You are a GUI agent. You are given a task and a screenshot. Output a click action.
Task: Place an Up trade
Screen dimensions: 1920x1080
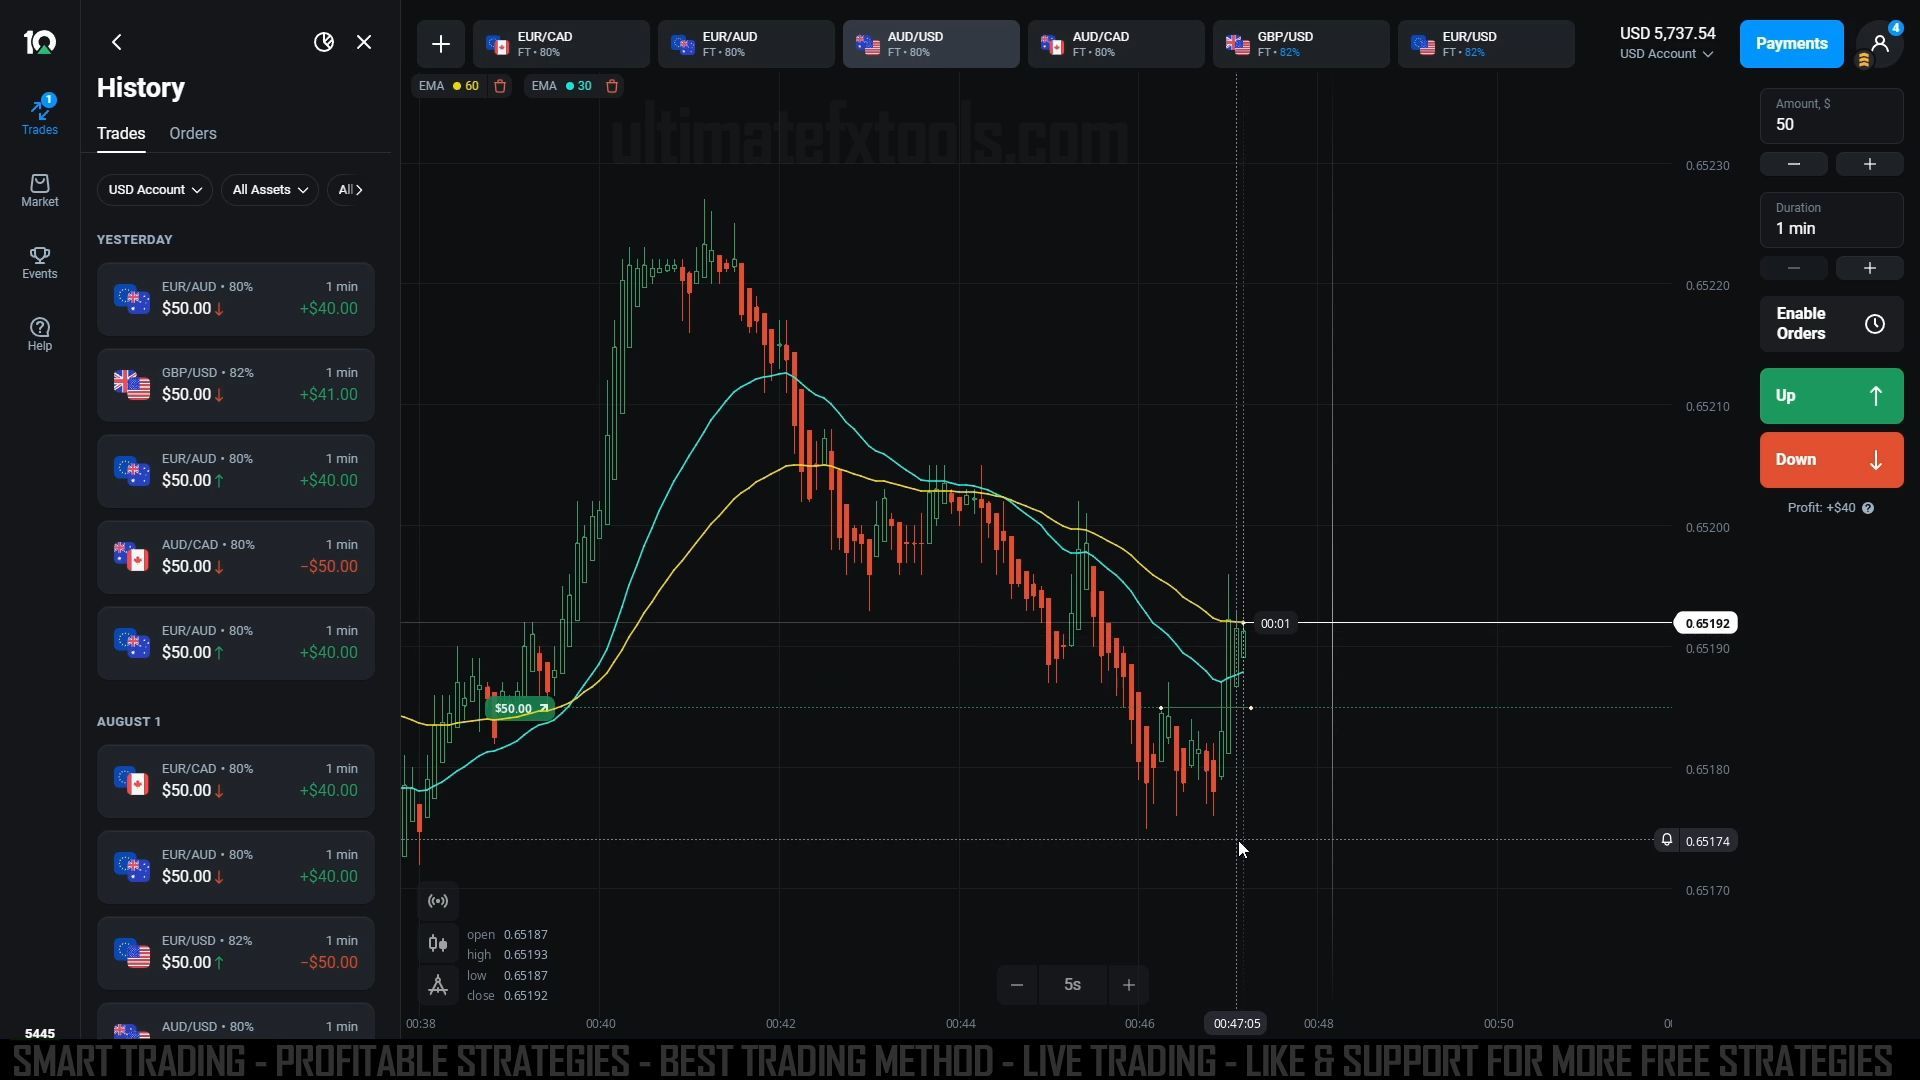1832,396
